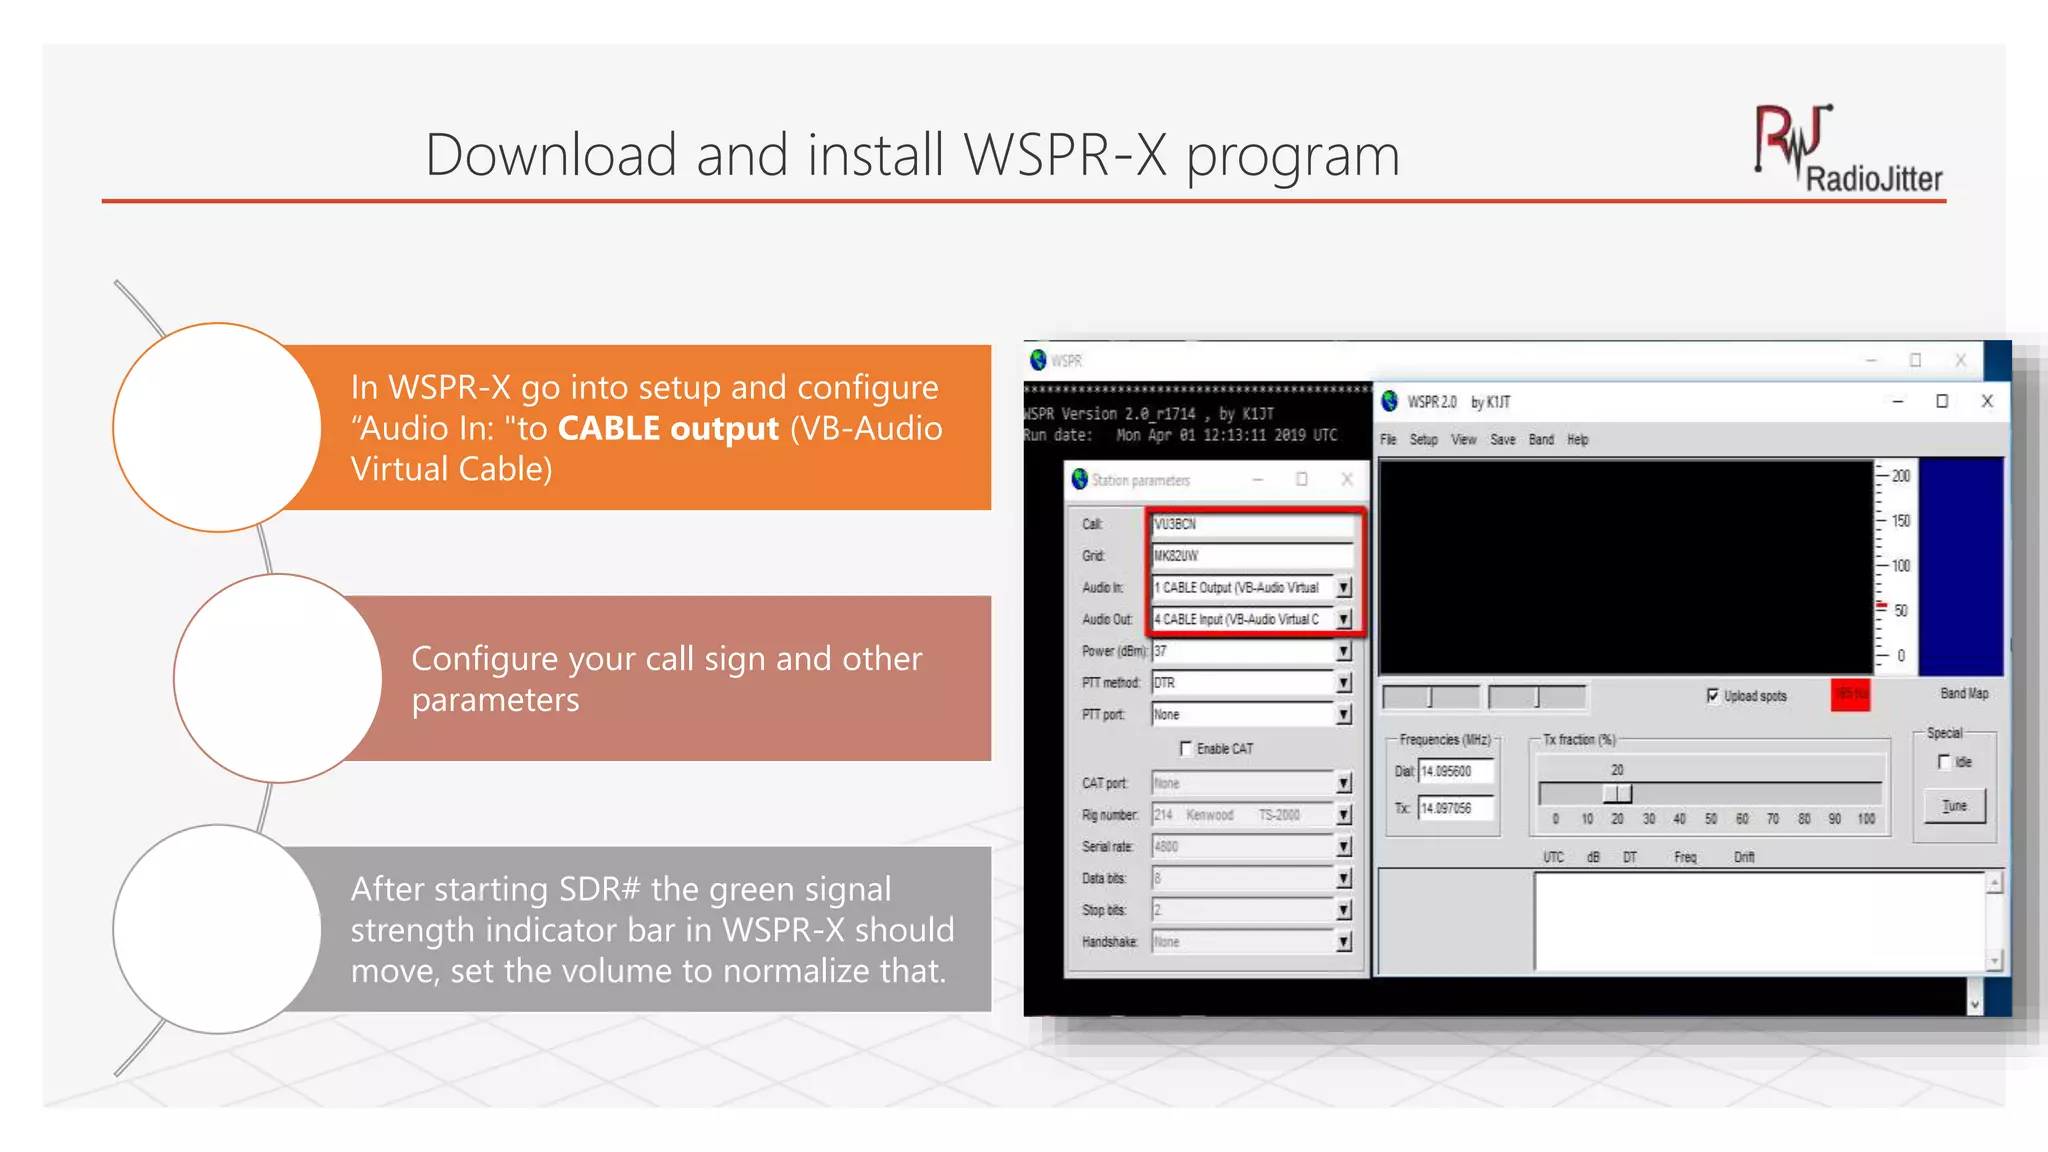Click the second small slider below waterfall
The width and height of the screenshot is (2048, 1152).
pyautogui.click(x=1537, y=697)
